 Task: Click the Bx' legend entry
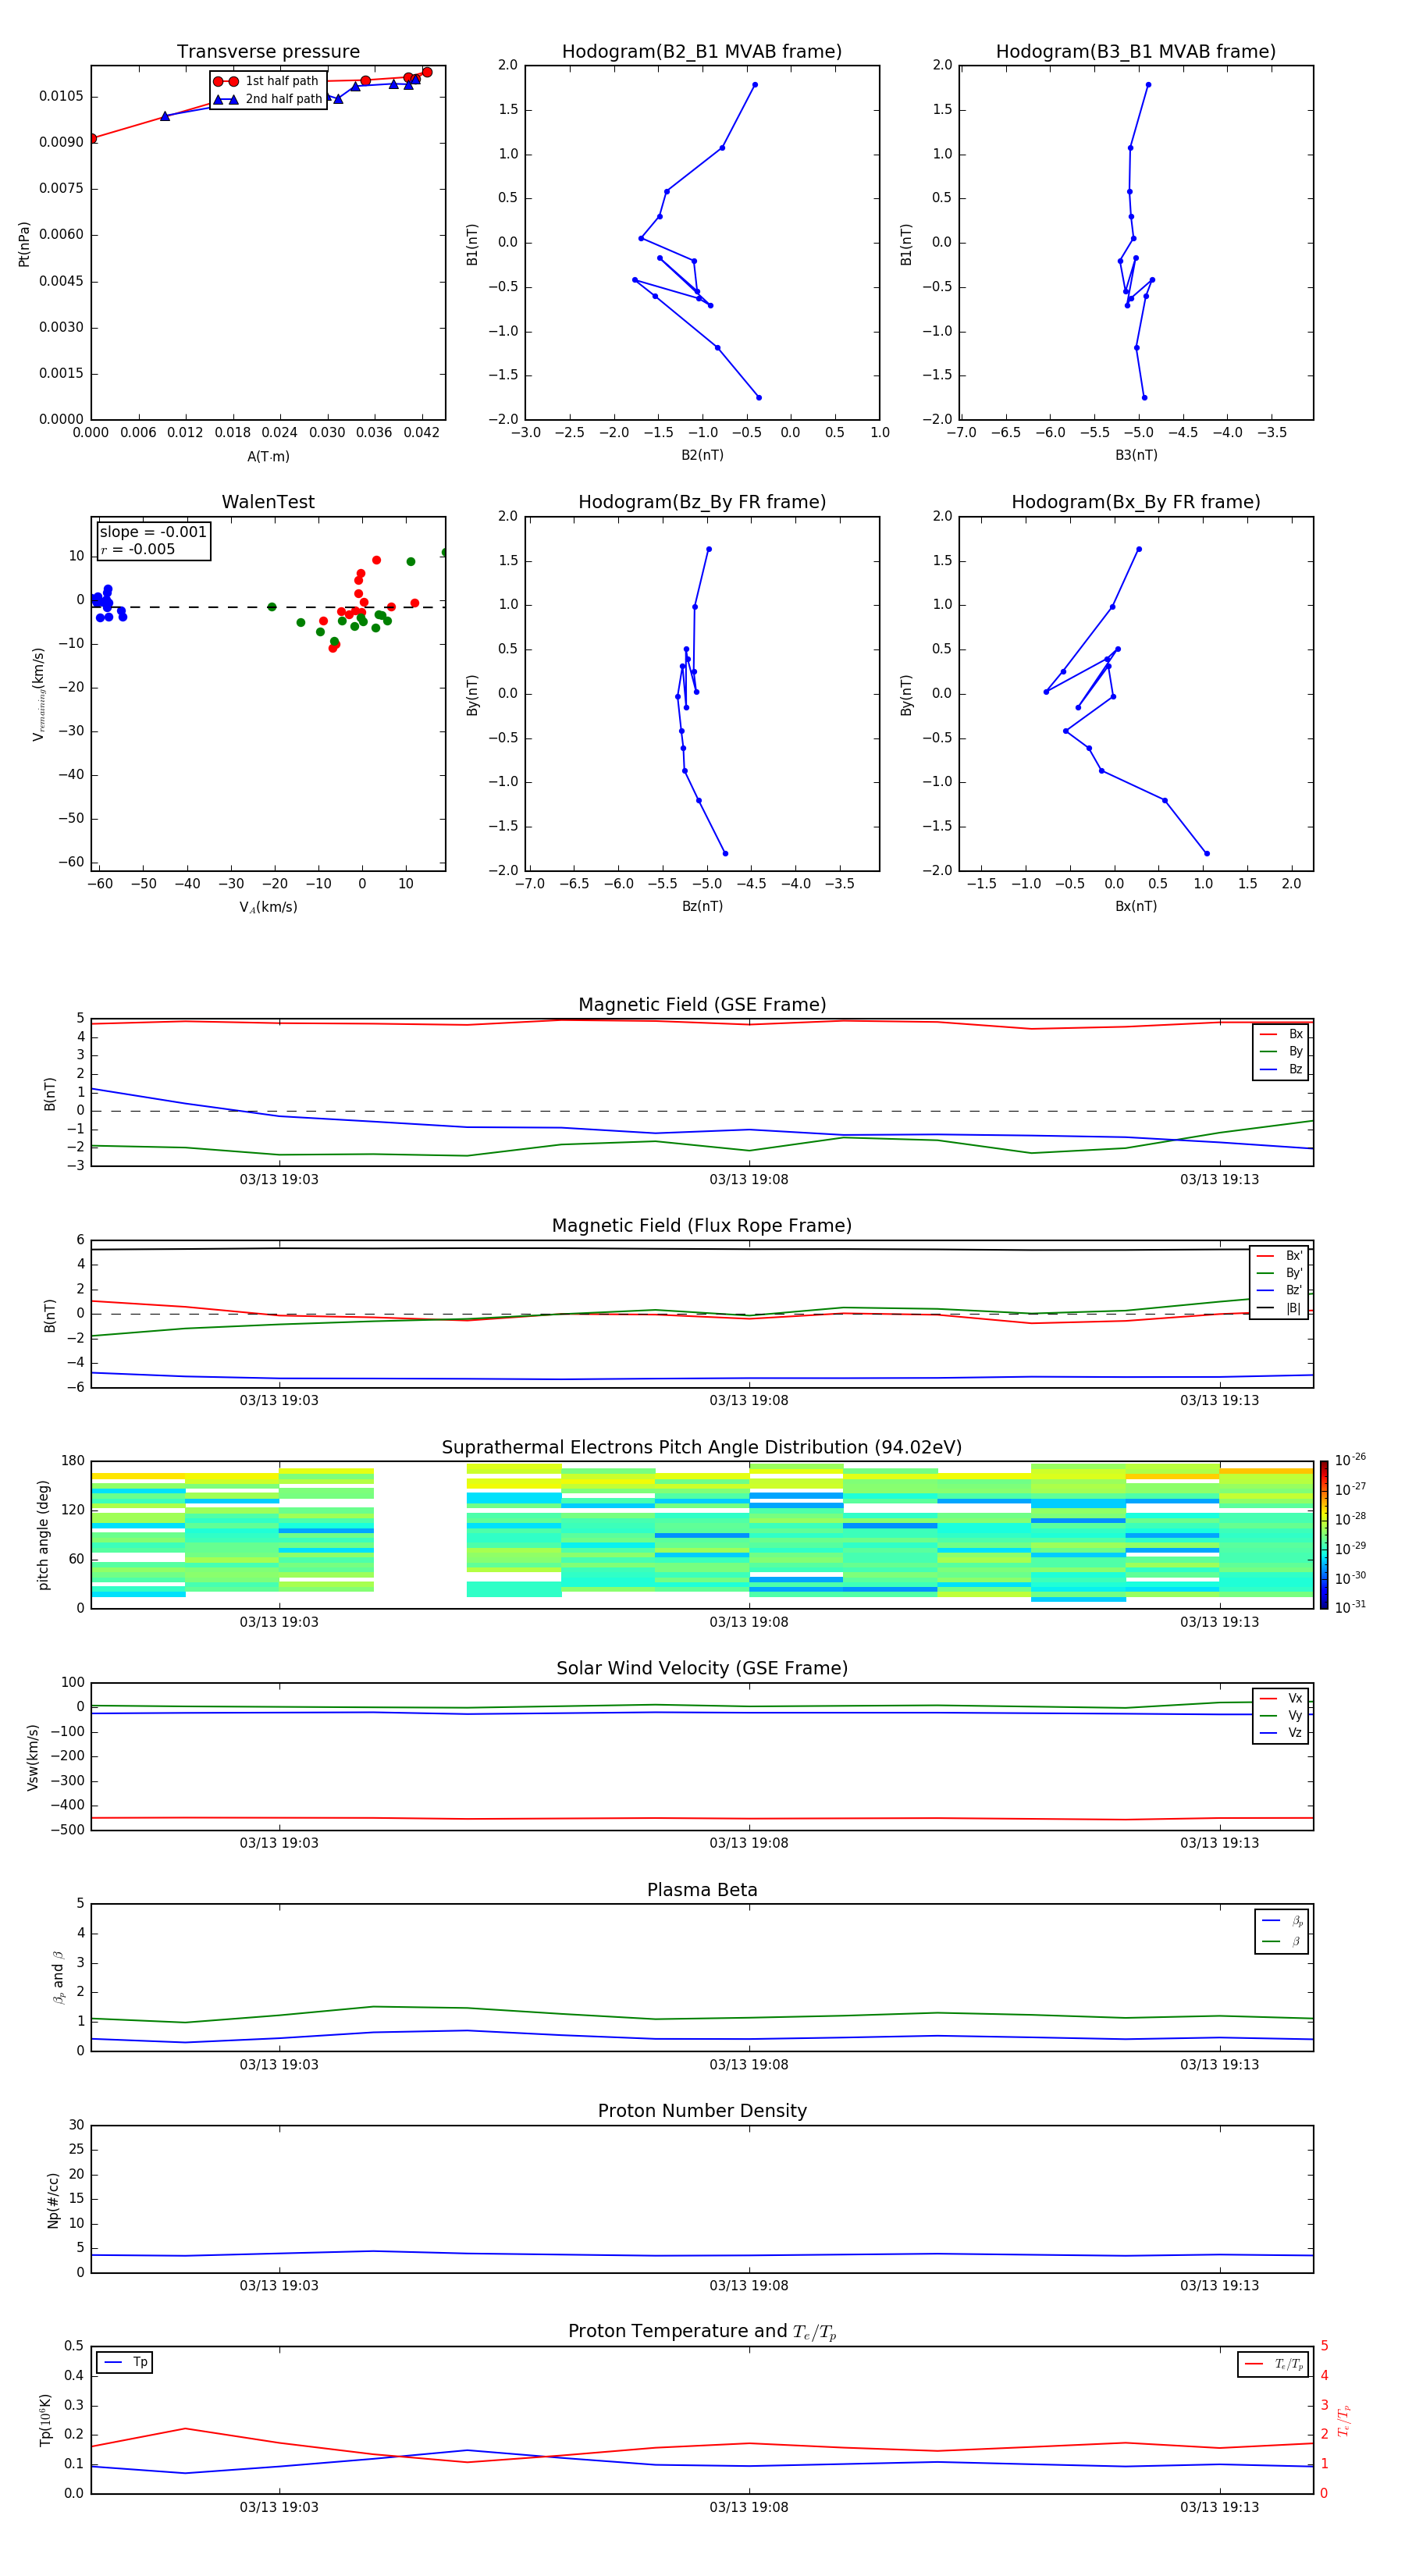[x=1280, y=1256]
